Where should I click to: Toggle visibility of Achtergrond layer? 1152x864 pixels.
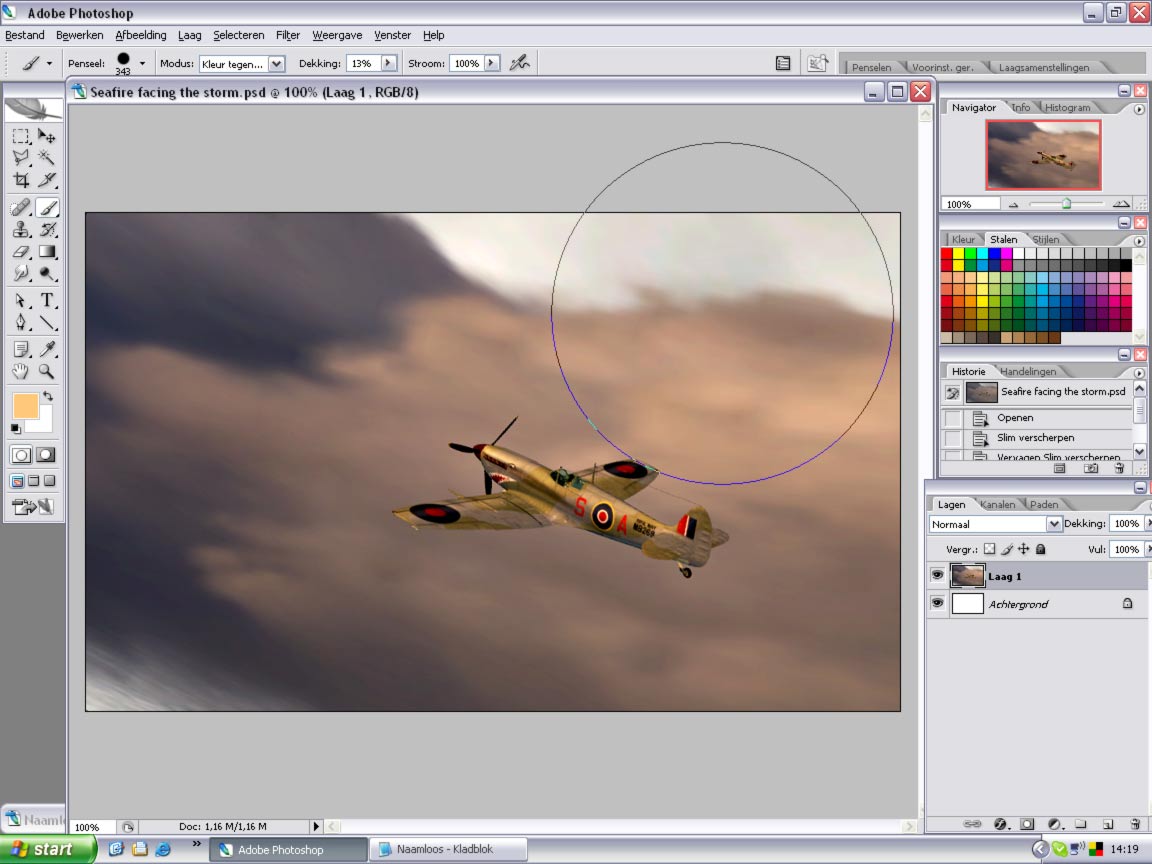pos(937,604)
